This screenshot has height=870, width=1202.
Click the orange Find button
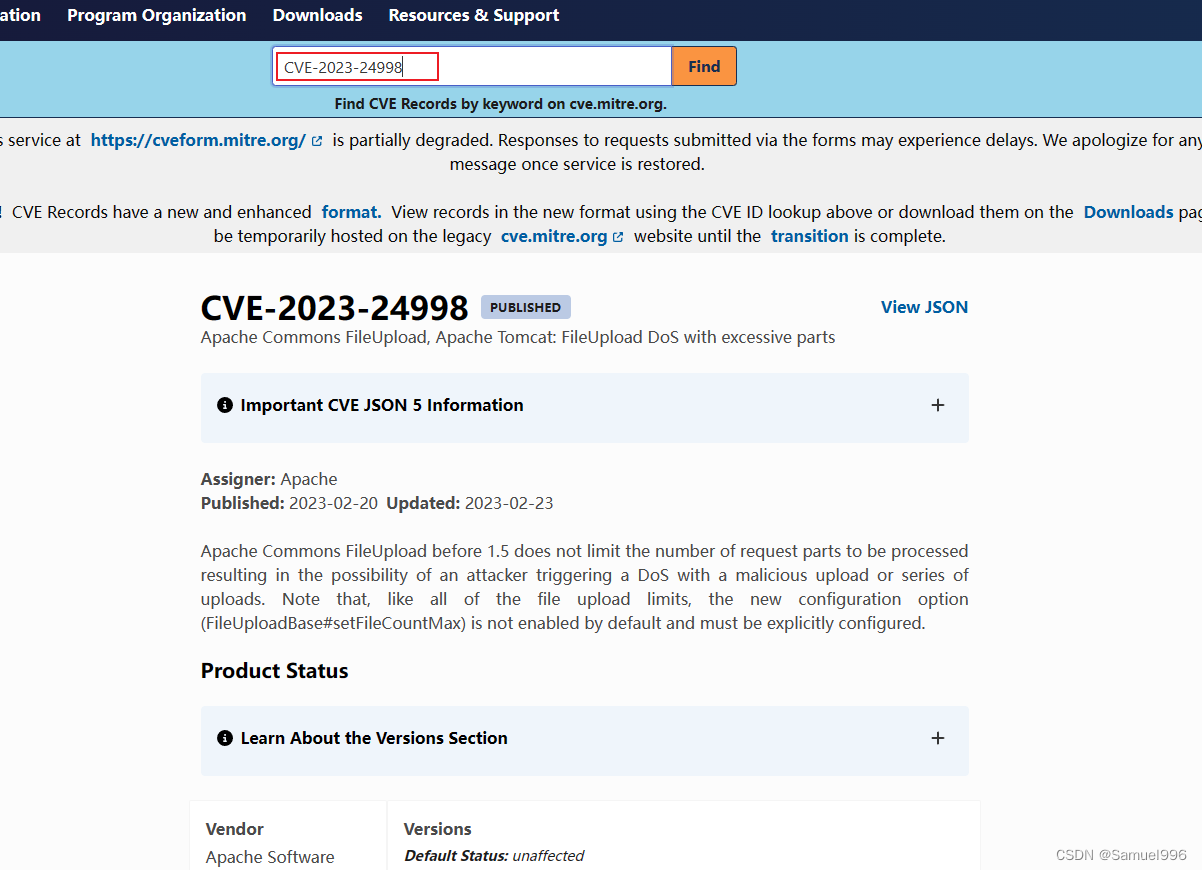pos(704,66)
